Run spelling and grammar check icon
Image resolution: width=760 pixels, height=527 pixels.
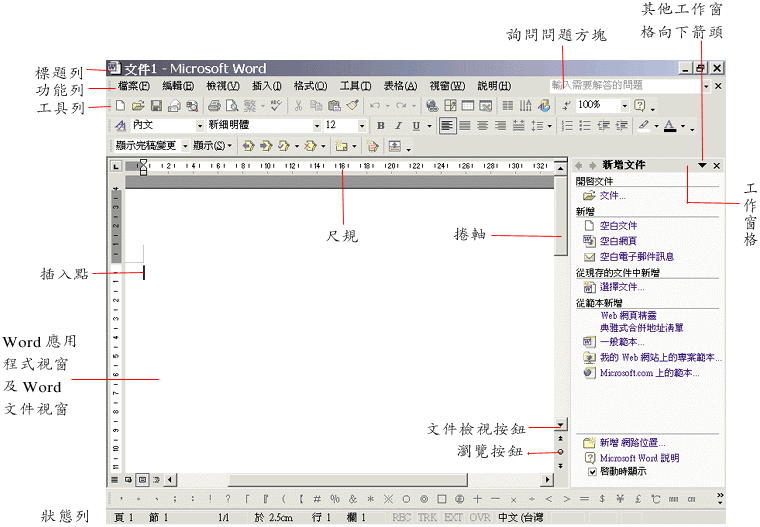(276, 105)
